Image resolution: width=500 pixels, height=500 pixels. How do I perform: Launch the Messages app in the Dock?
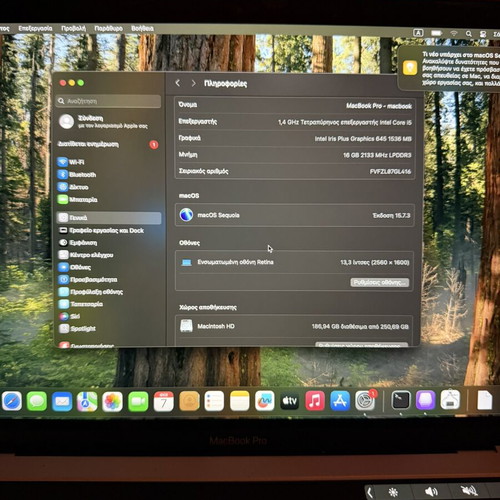(37, 401)
